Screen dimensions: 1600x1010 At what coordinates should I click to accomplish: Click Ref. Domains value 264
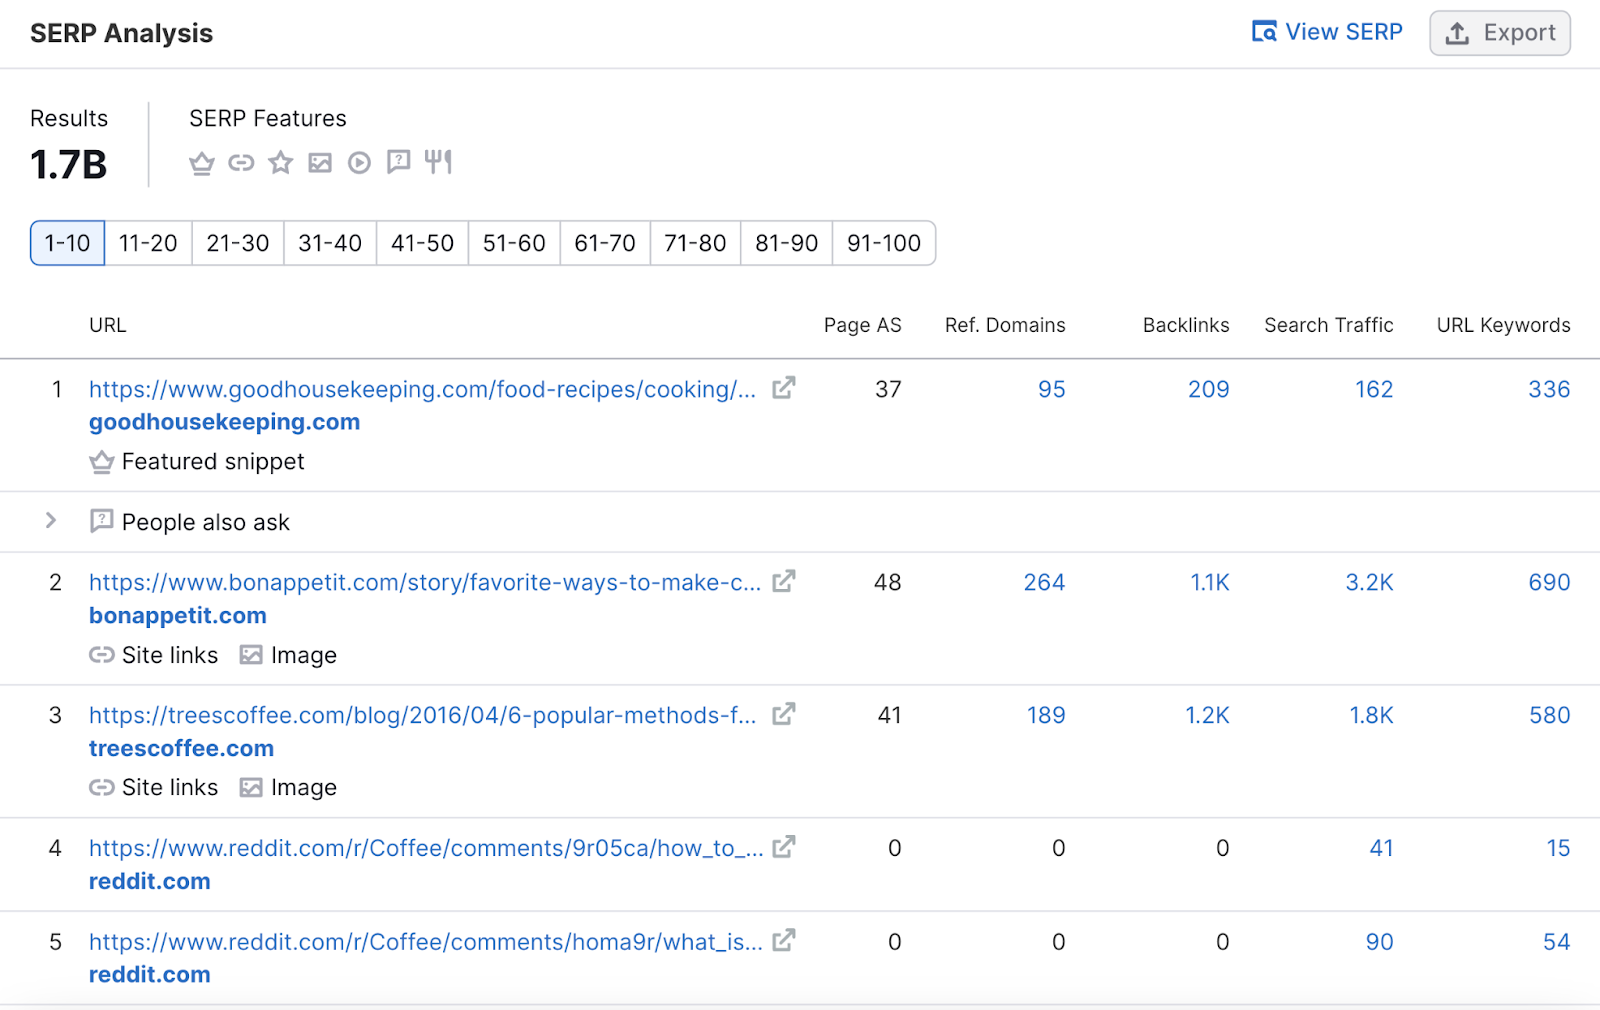(1044, 582)
